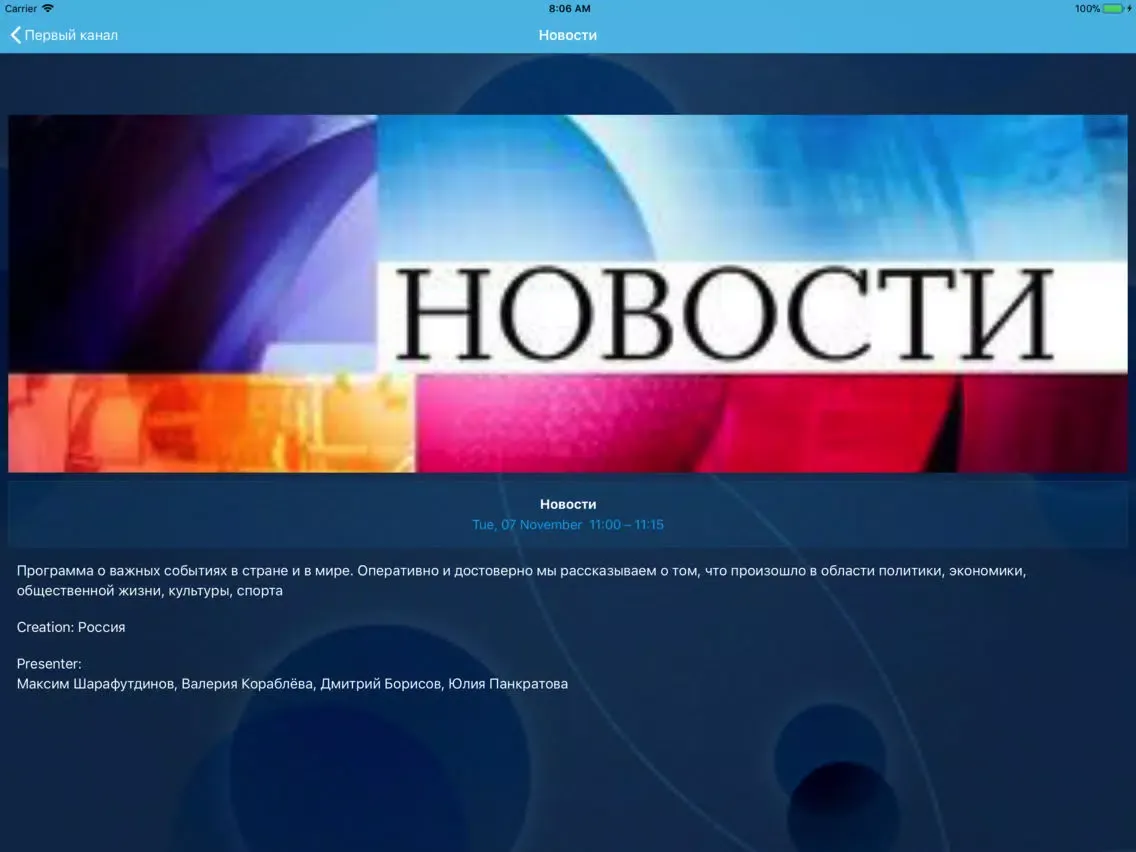This screenshot has height=852, width=1136.
Task: Tap the Presenter: label
Action: click(49, 664)
